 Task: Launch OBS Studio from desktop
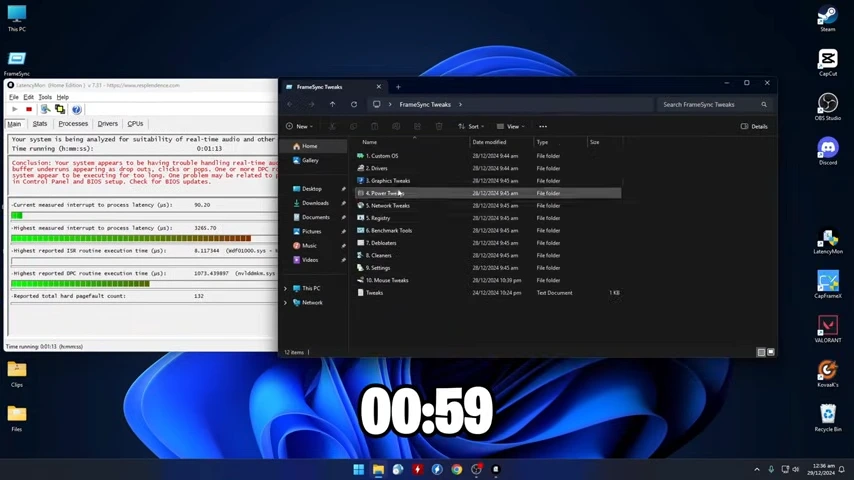tap(828, 107)
